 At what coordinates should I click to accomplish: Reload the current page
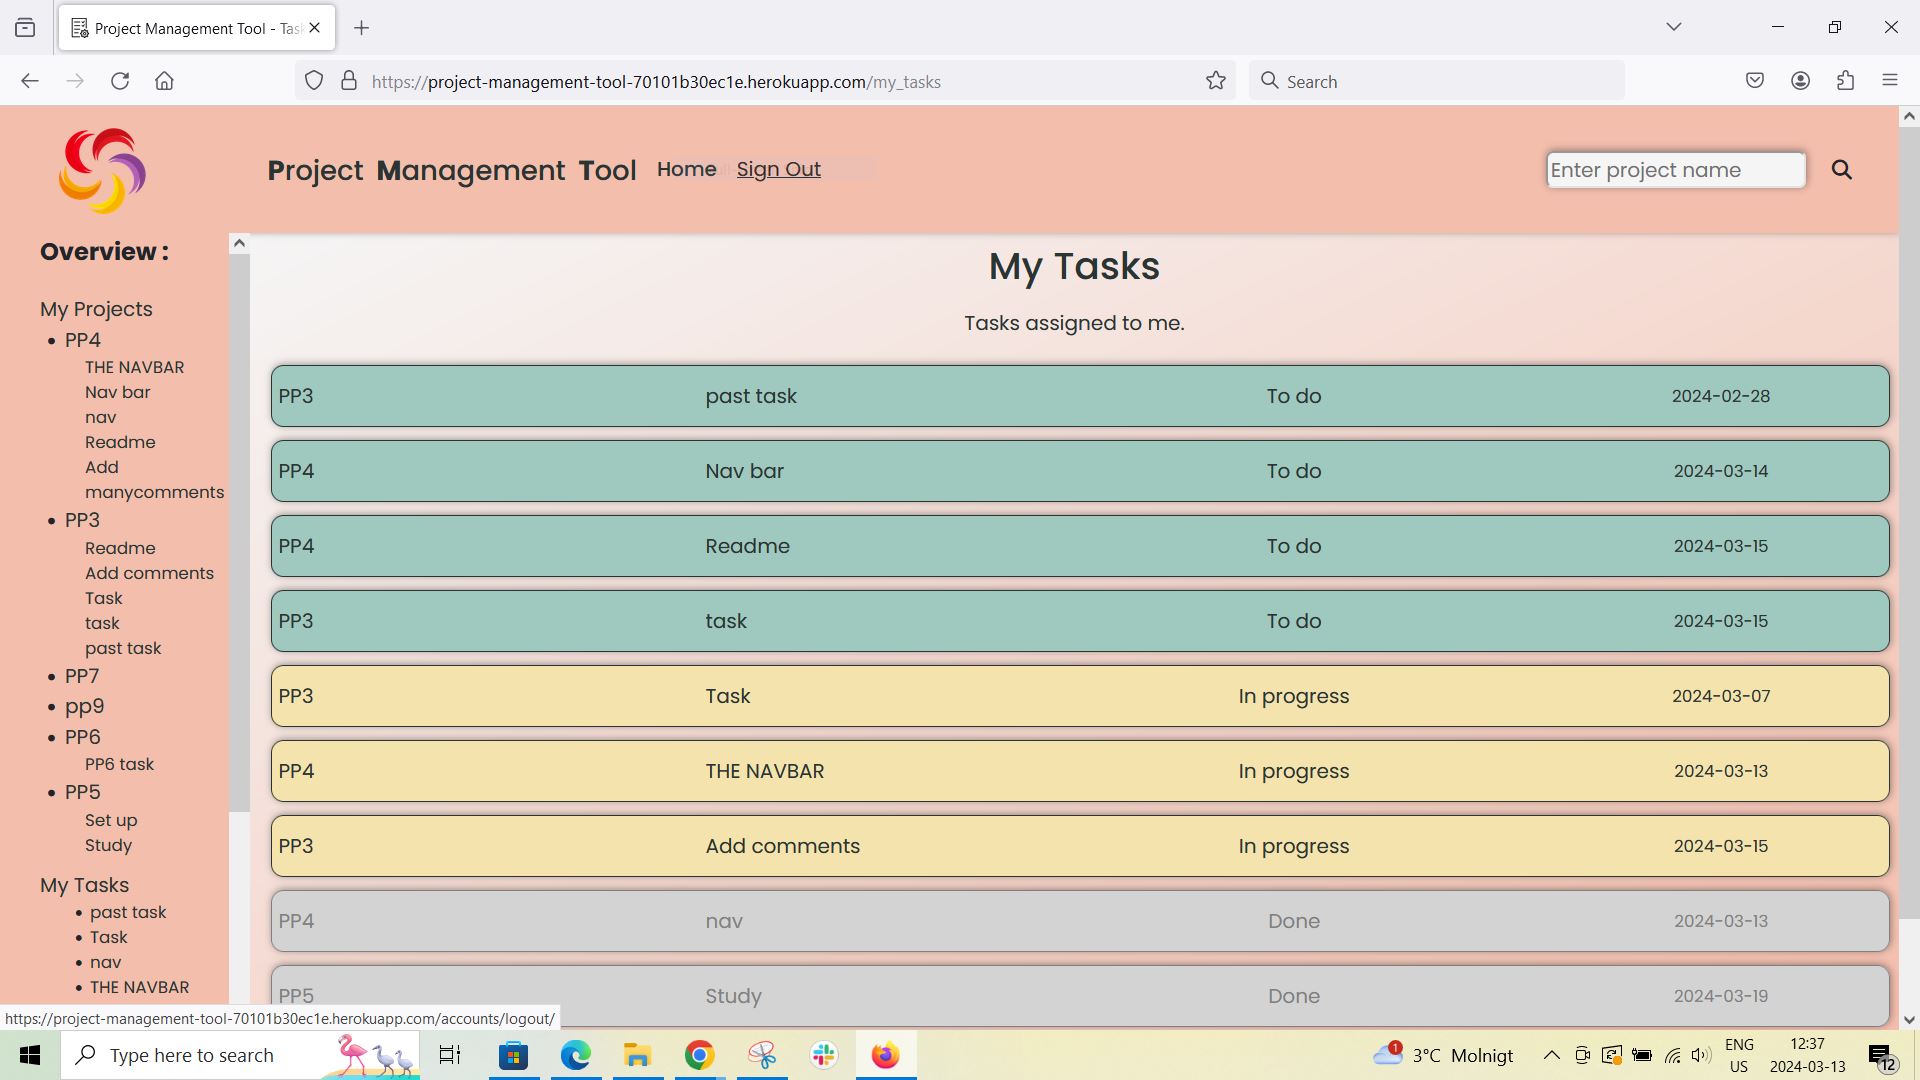click(120, 81)
